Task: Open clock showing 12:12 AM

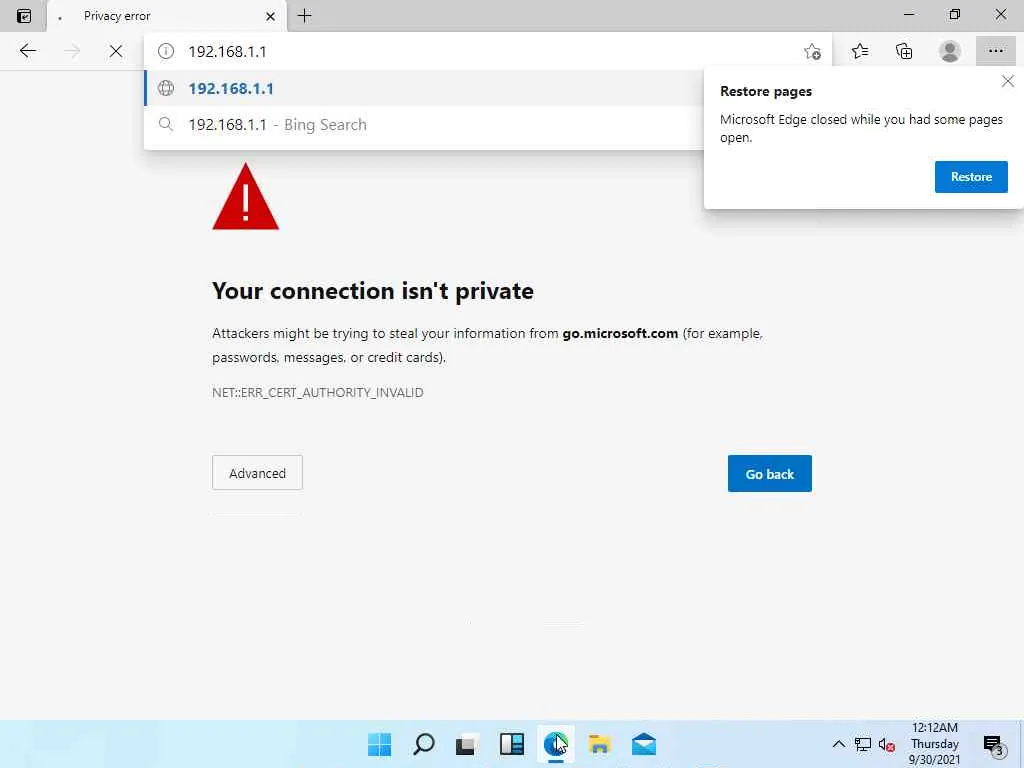Action: pyautogui.click(x=935, y=744)
